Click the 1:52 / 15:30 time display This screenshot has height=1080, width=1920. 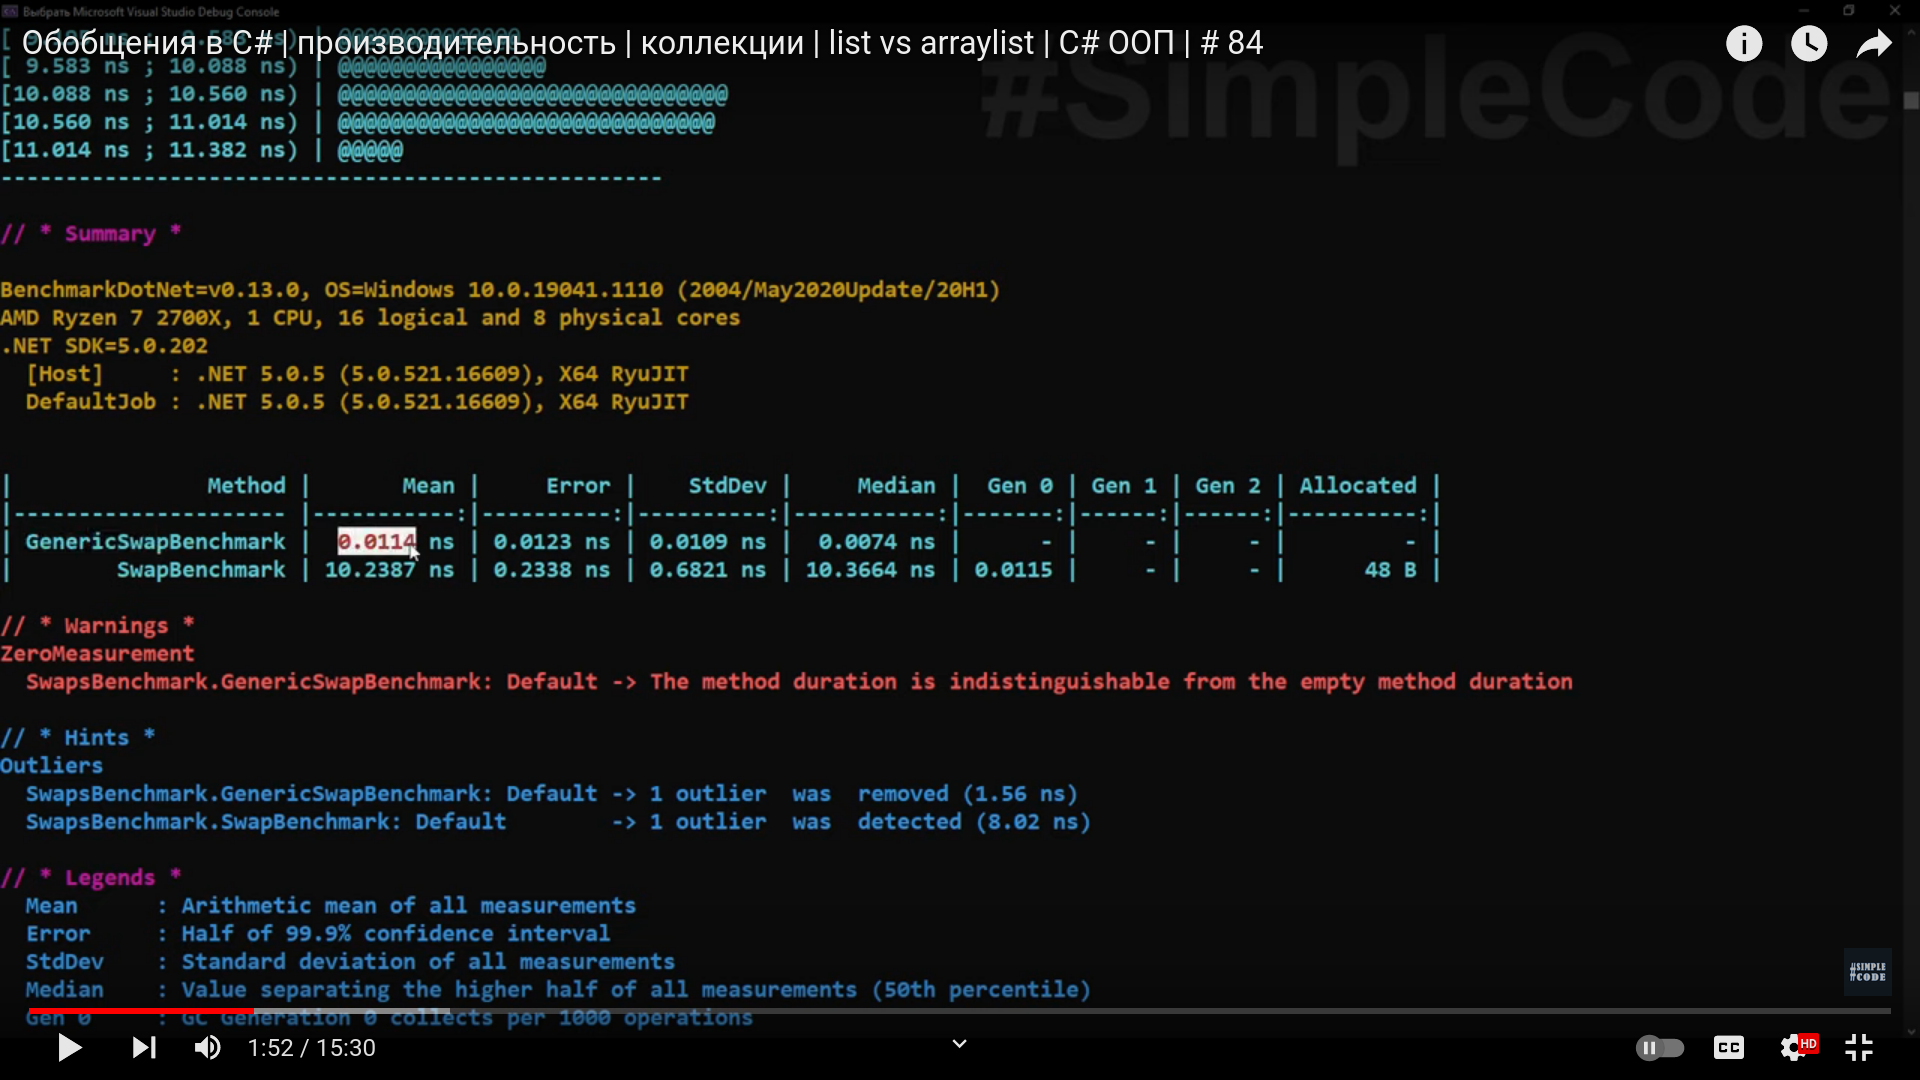click(311, 1047)
